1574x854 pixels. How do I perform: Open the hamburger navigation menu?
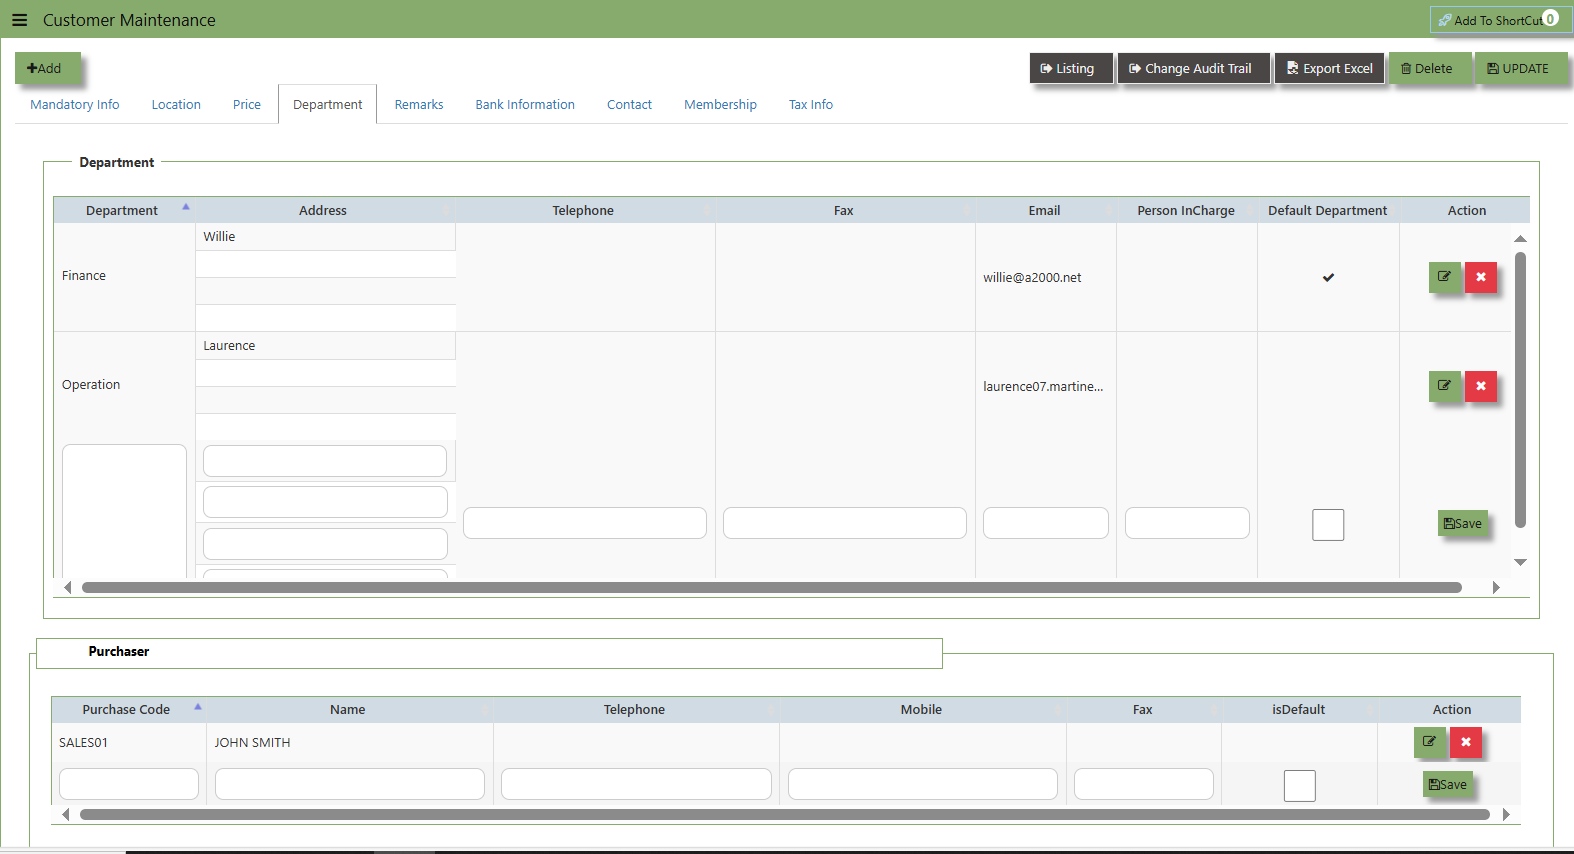pos(19,20)
